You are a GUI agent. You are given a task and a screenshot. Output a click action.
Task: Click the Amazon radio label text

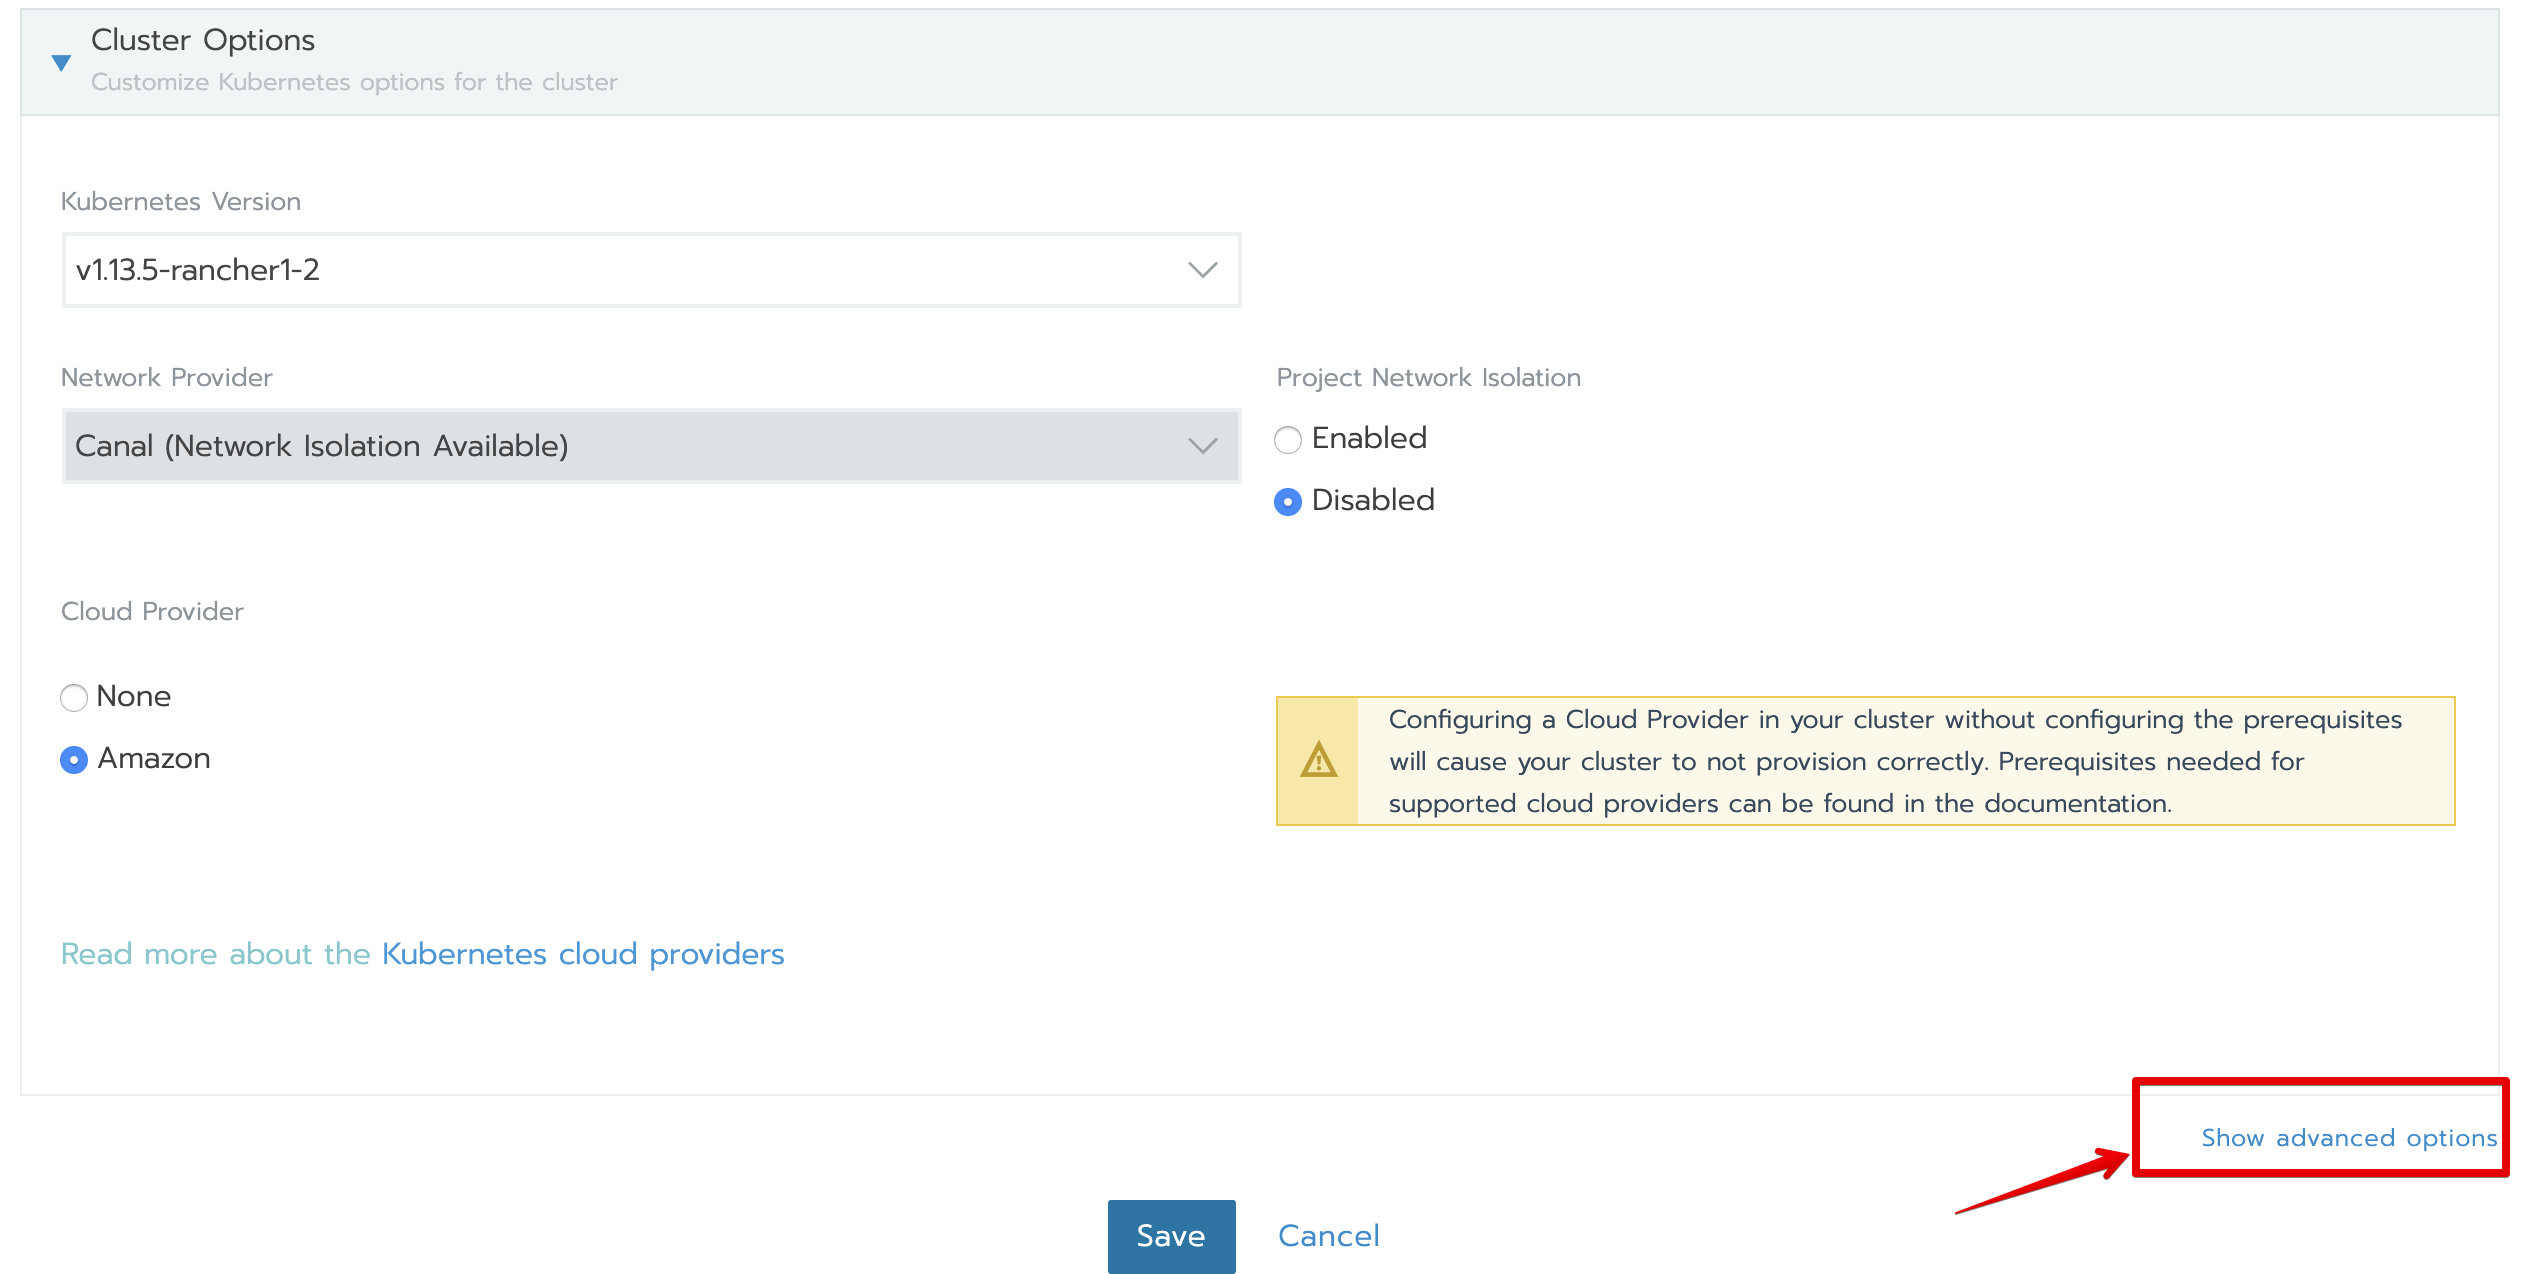click(x=154, y=758)
